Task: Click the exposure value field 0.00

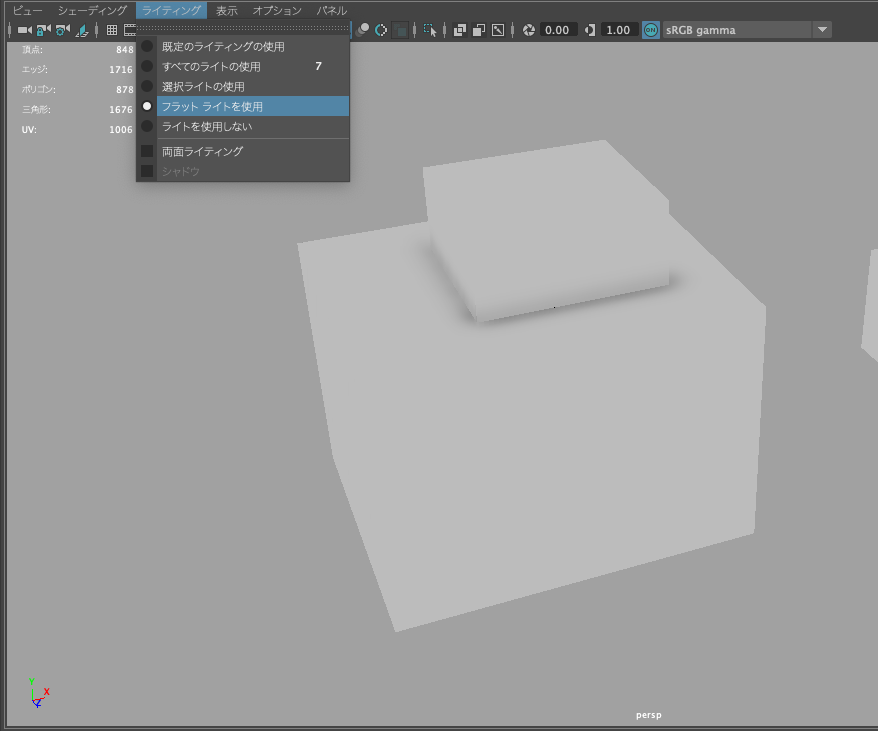Action: 557,30
